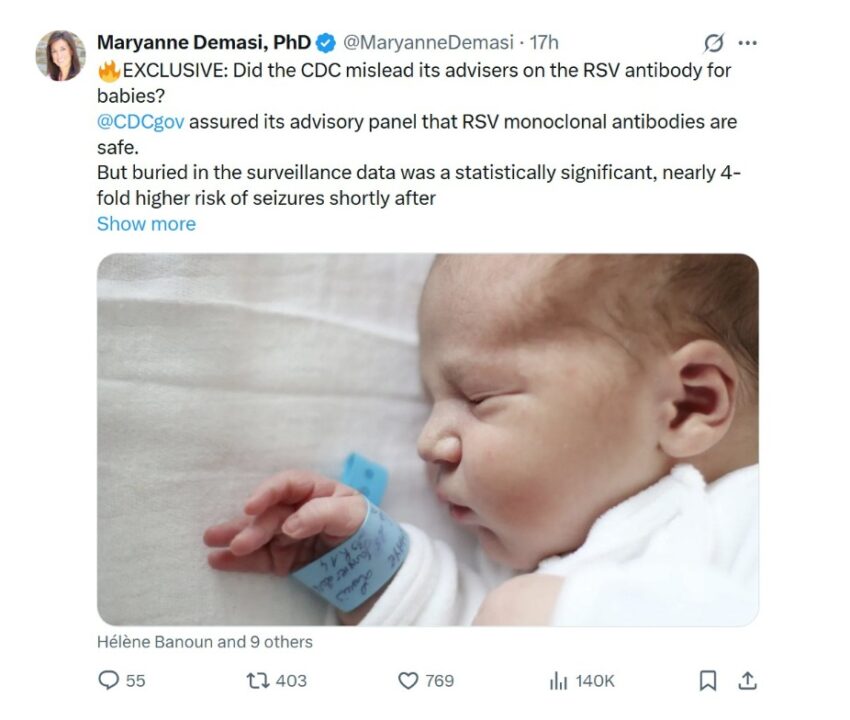Click the 403 reposts count
The width and height of the screenshot is (850, 720).
coord(291,681)
